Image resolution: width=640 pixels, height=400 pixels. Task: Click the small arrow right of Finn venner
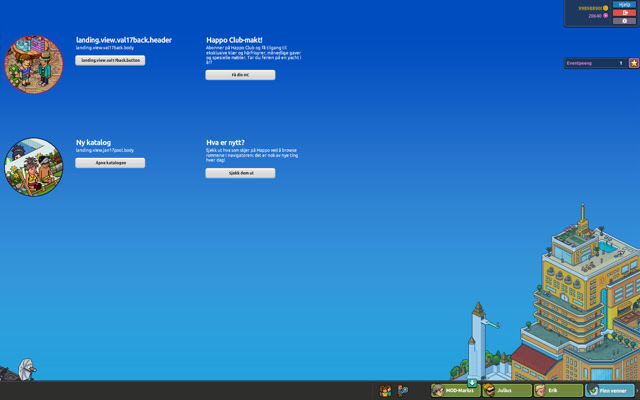(637, 391)
